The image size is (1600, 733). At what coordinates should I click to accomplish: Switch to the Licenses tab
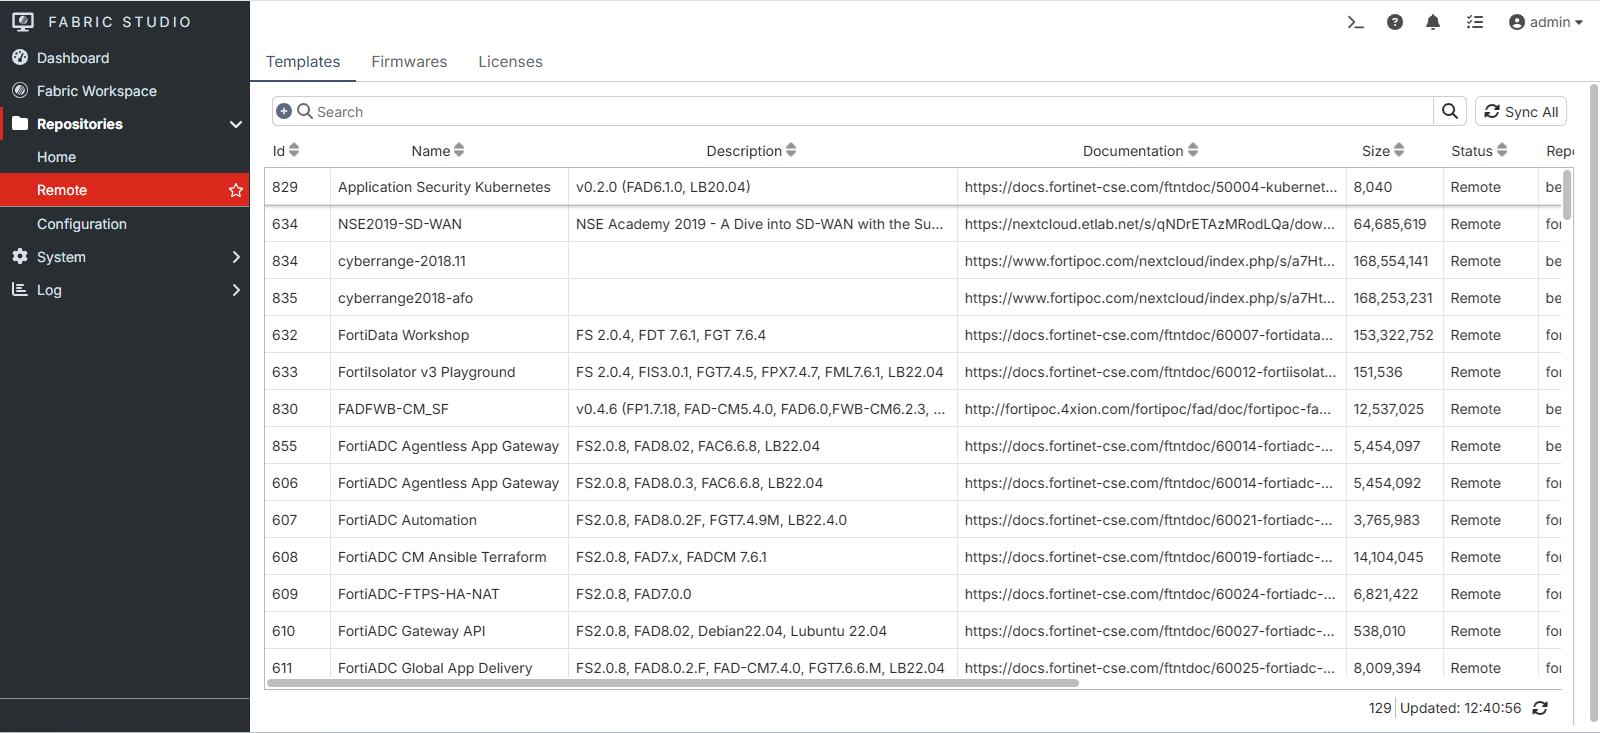click(x=510, y=62)
